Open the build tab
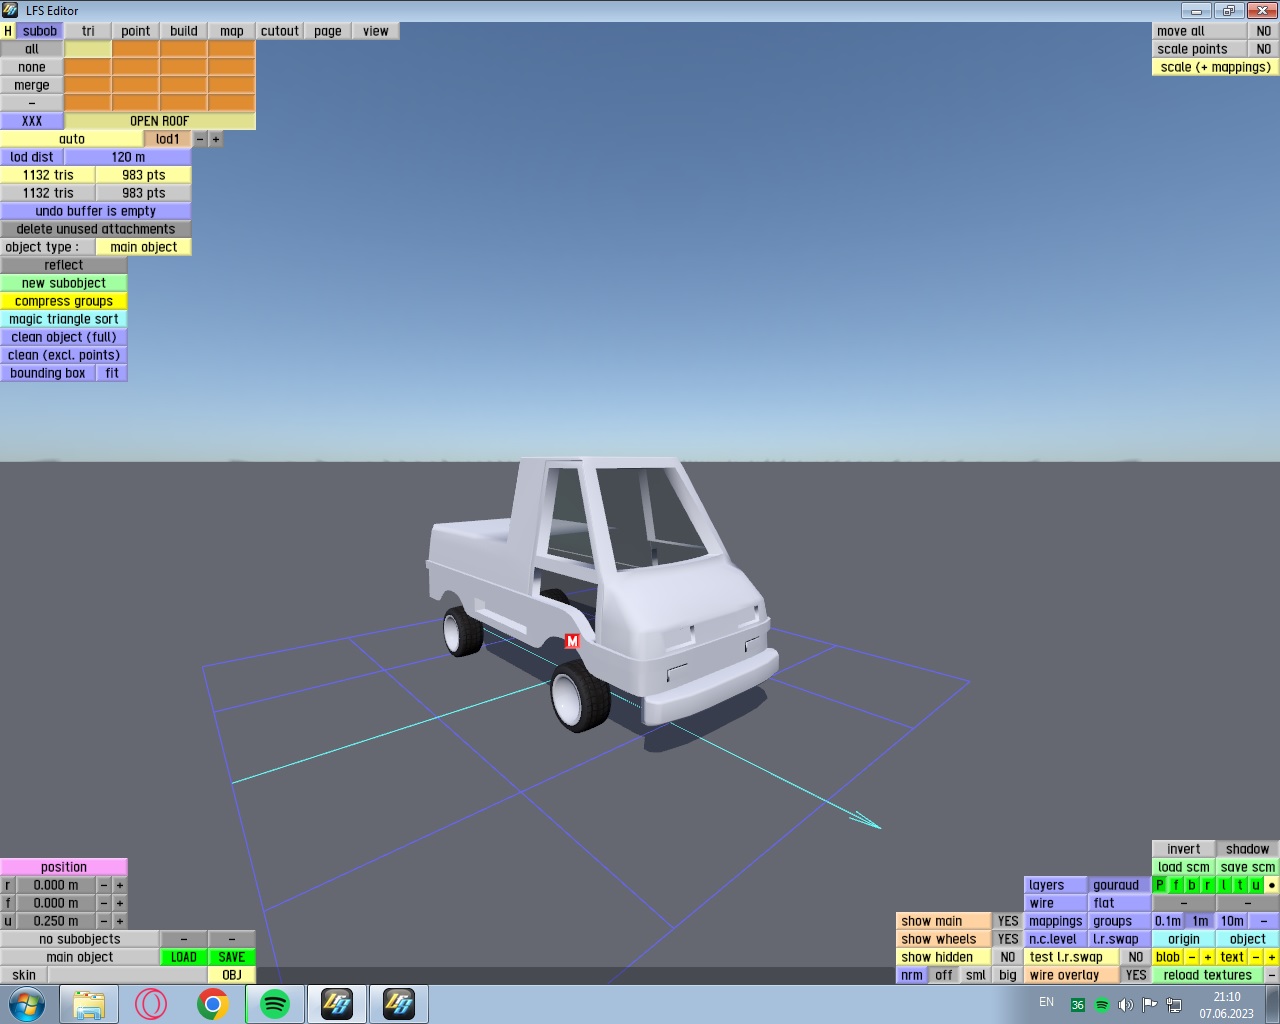 184,31
